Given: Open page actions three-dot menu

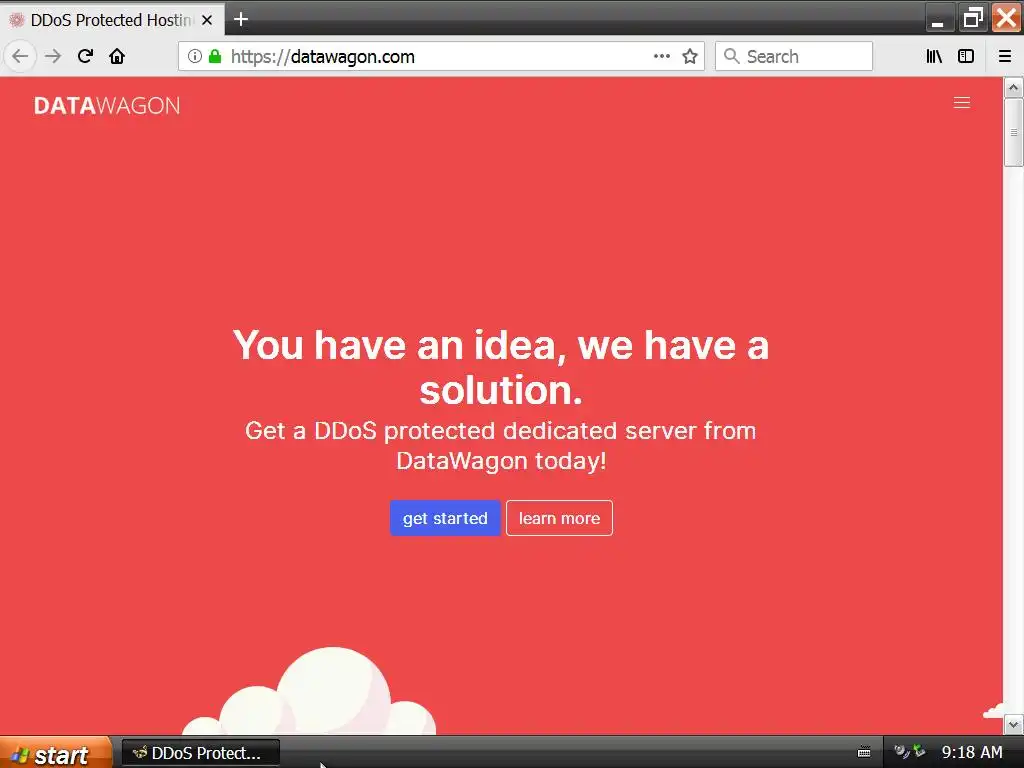Looking at the screenshot, I should pyautogui.click(x=662, y=56).
